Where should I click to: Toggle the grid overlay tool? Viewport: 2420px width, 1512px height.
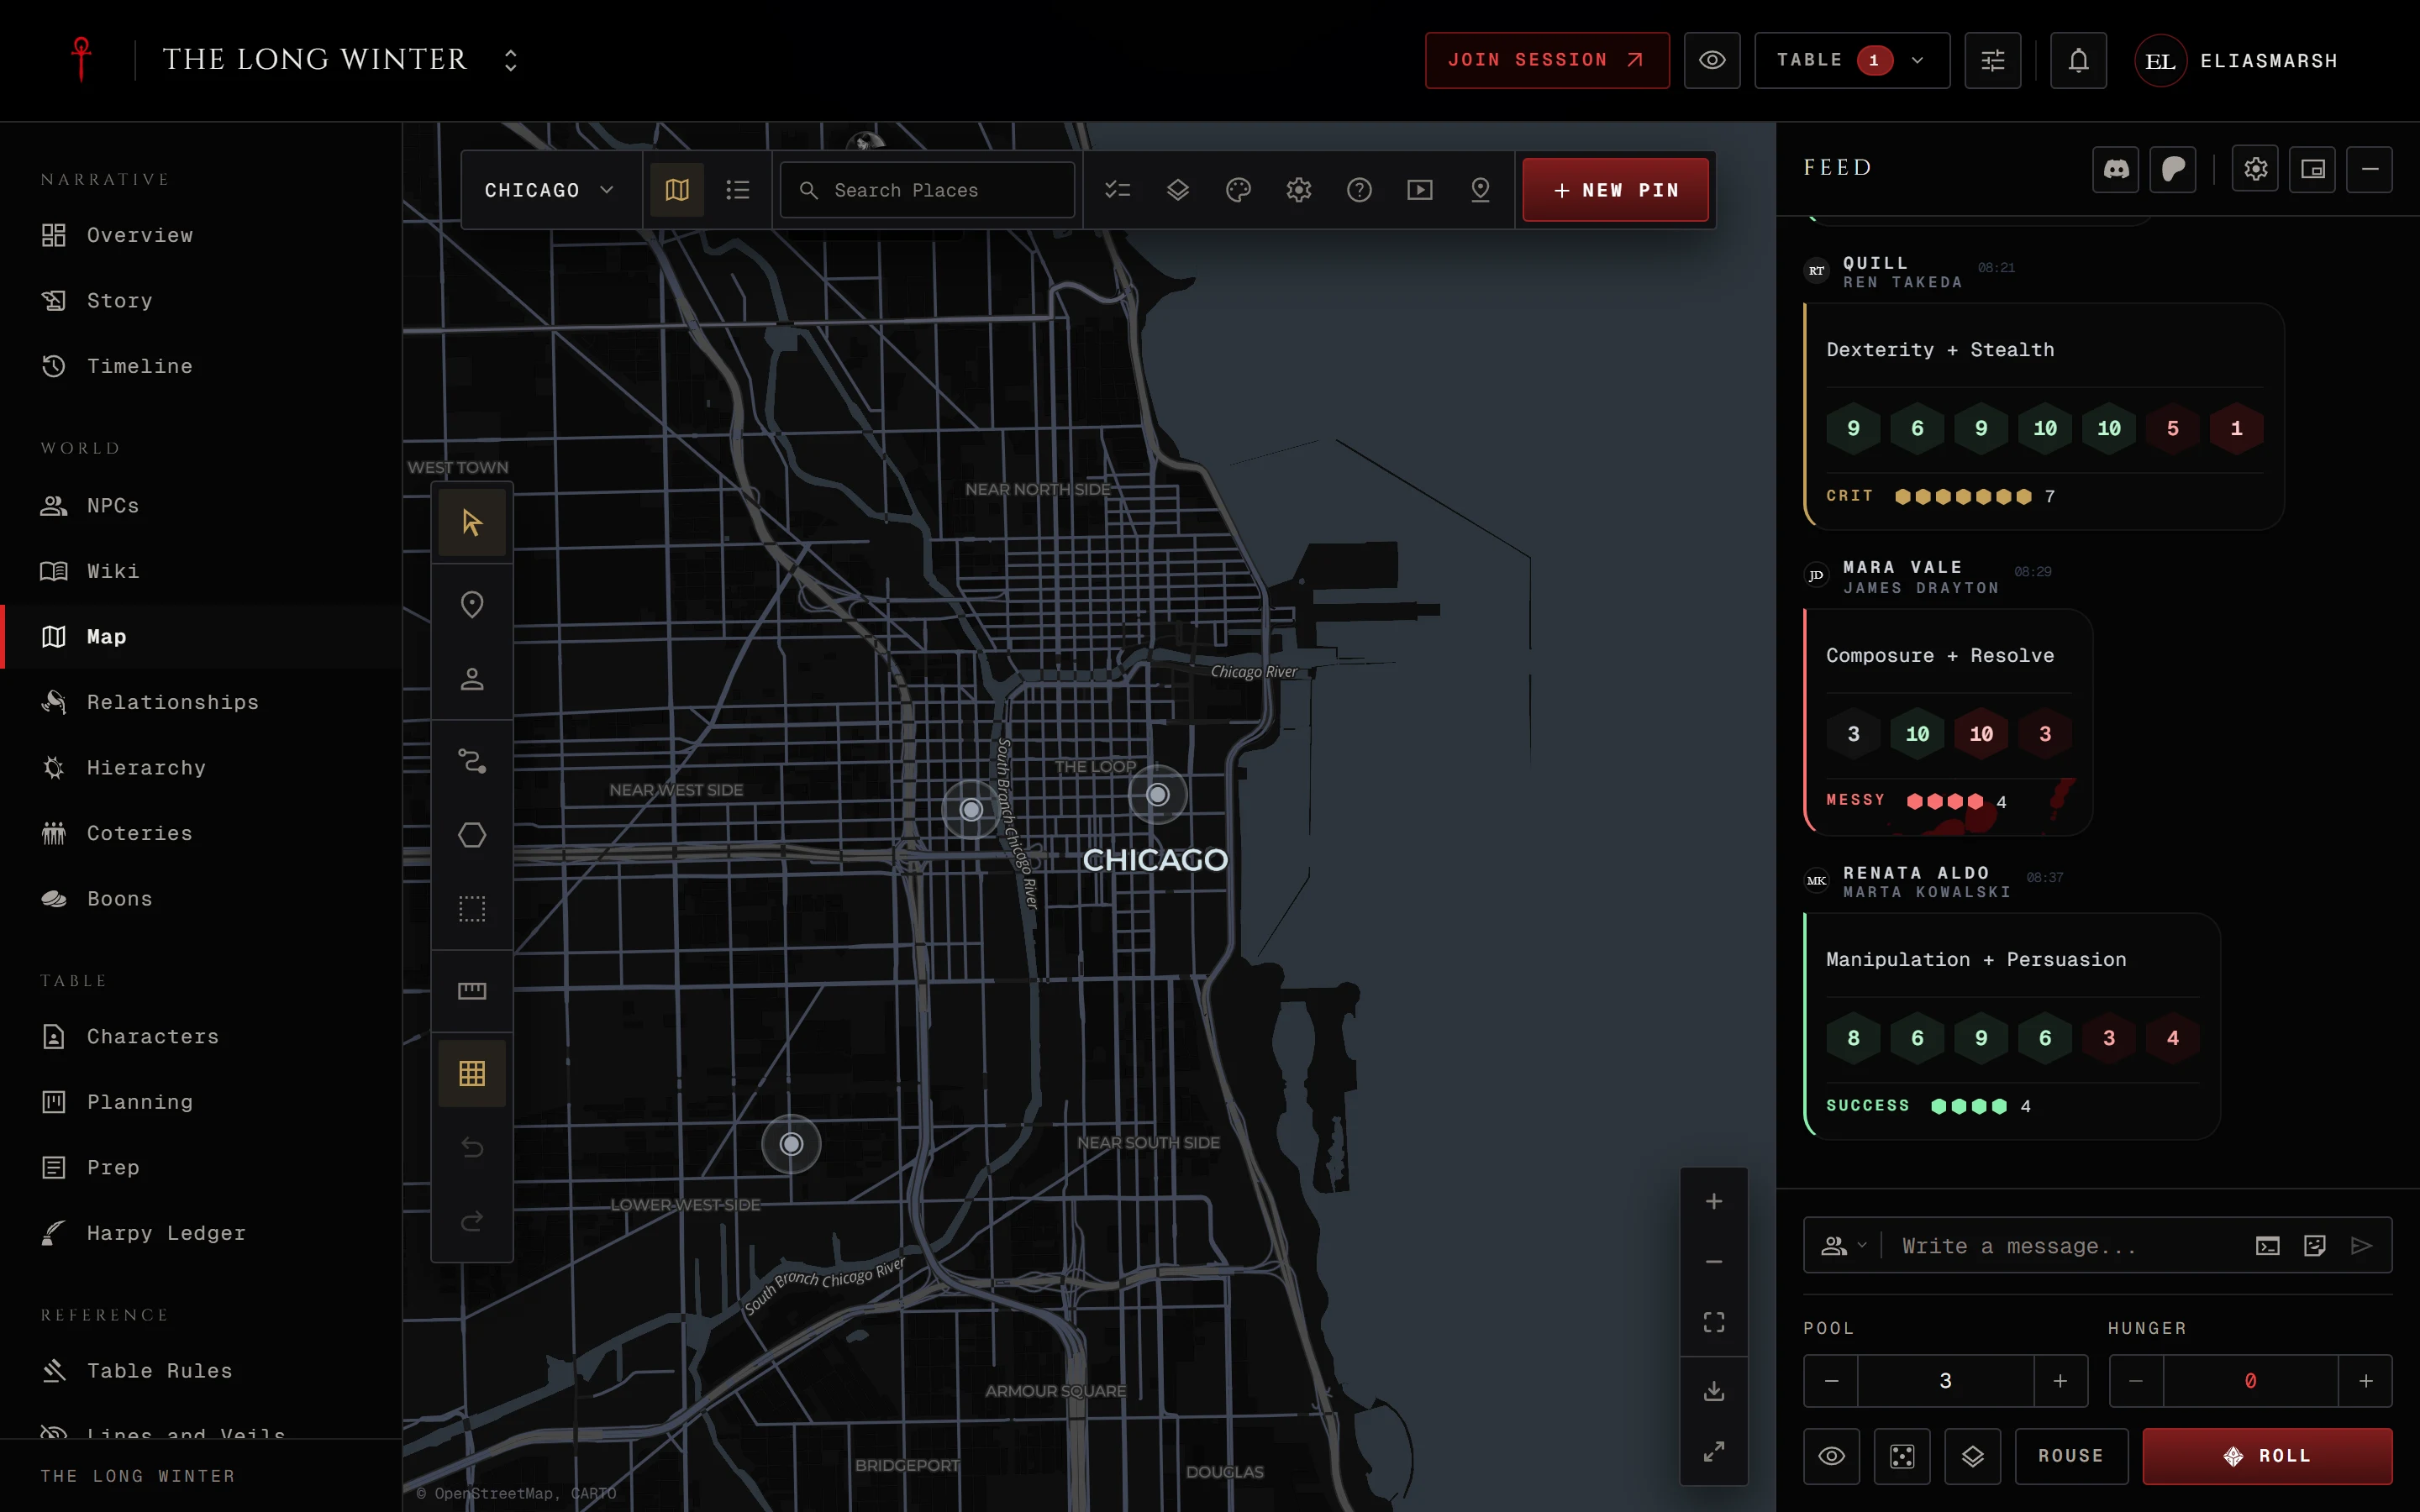coord(472,1073)
